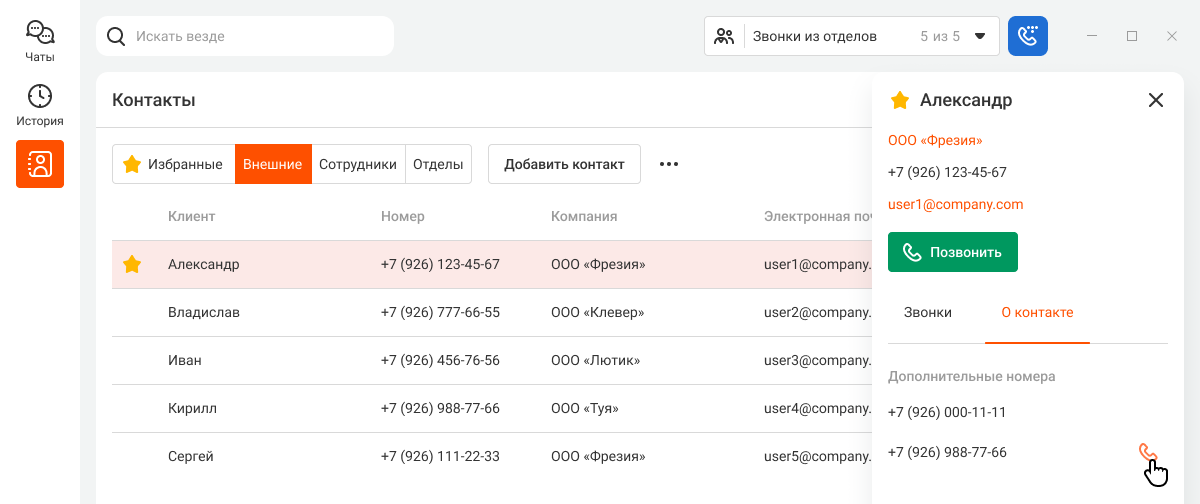Open the Звонки tab in contact panel

(928, 312)
